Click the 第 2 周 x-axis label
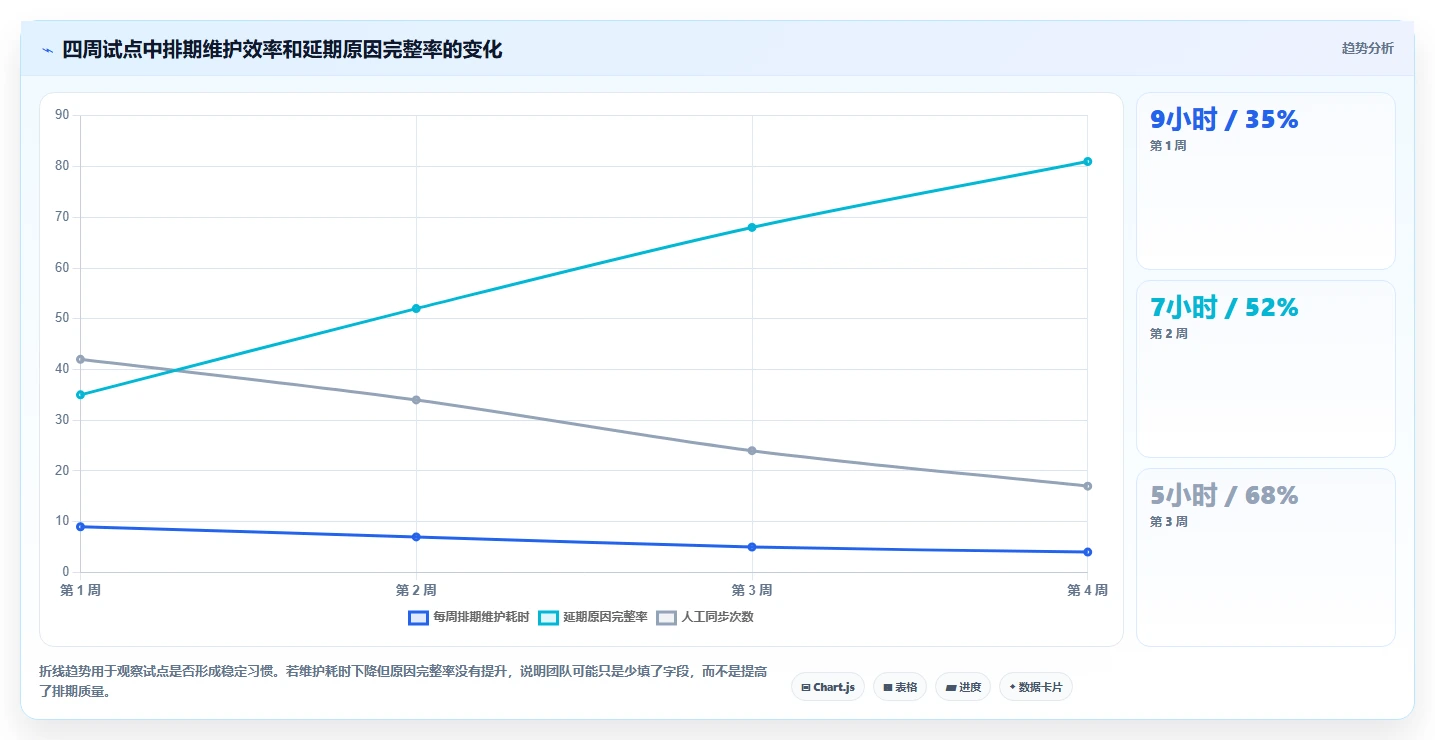 tap(416, 590)
